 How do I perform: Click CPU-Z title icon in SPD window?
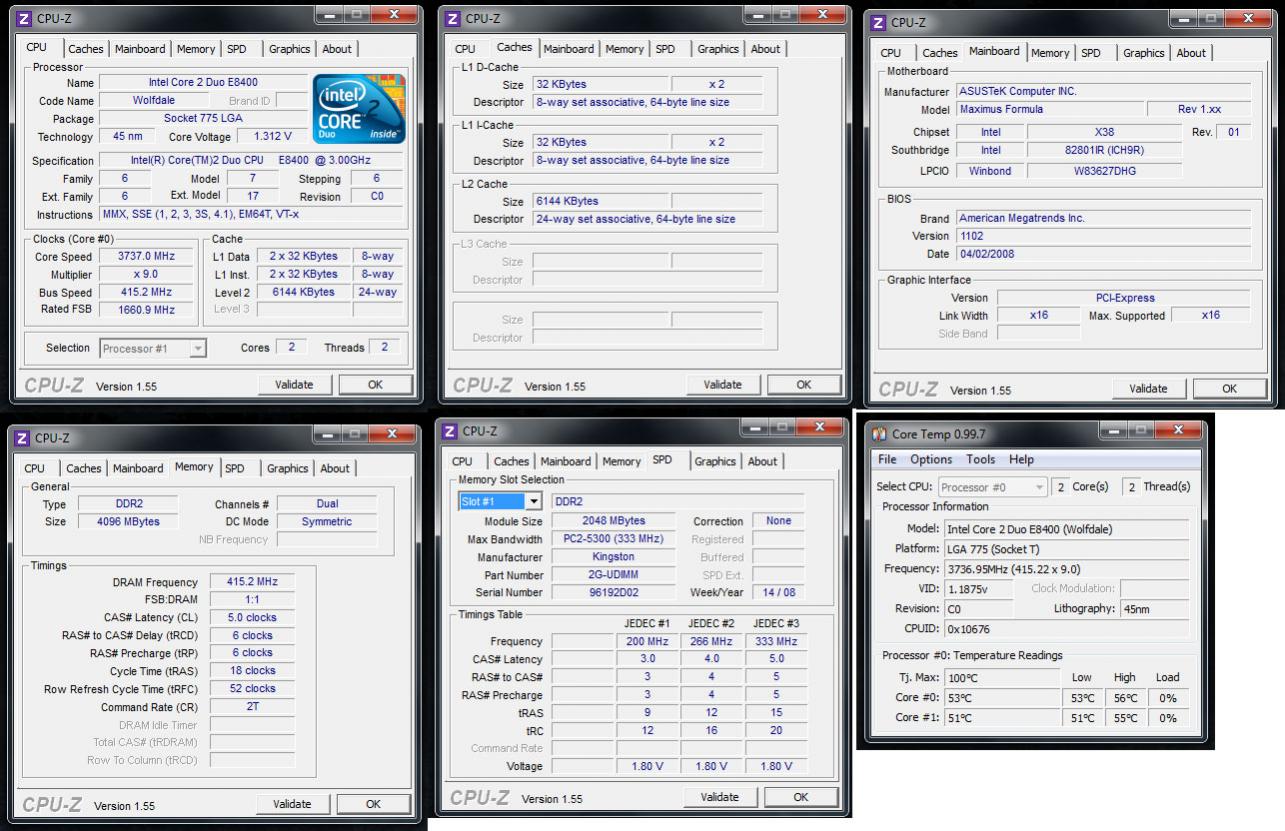[449, 431]
